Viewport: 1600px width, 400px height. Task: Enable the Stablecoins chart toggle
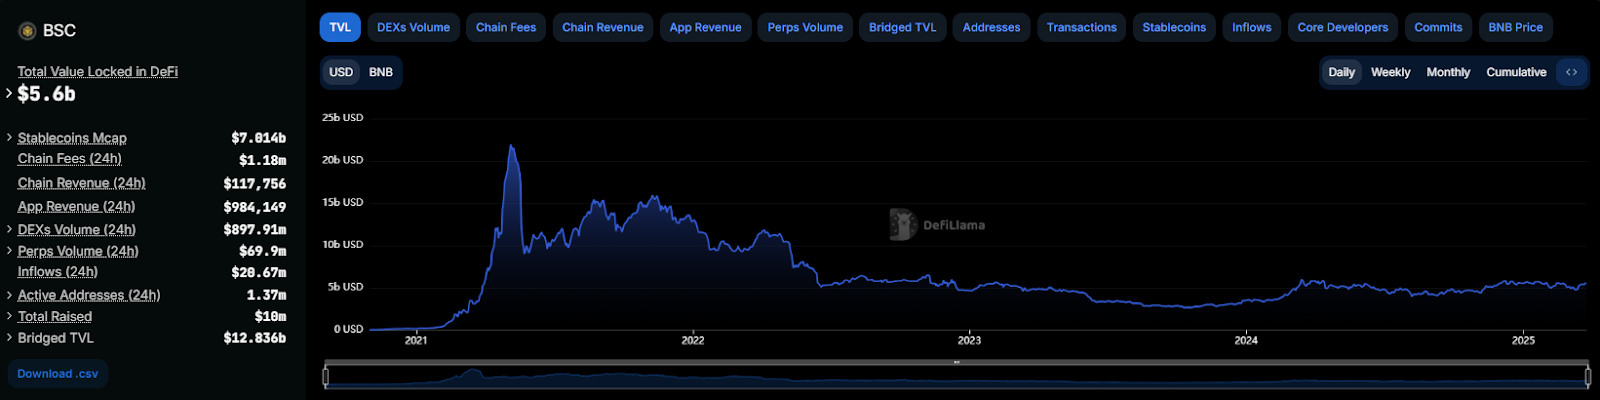pos(1174,27)
